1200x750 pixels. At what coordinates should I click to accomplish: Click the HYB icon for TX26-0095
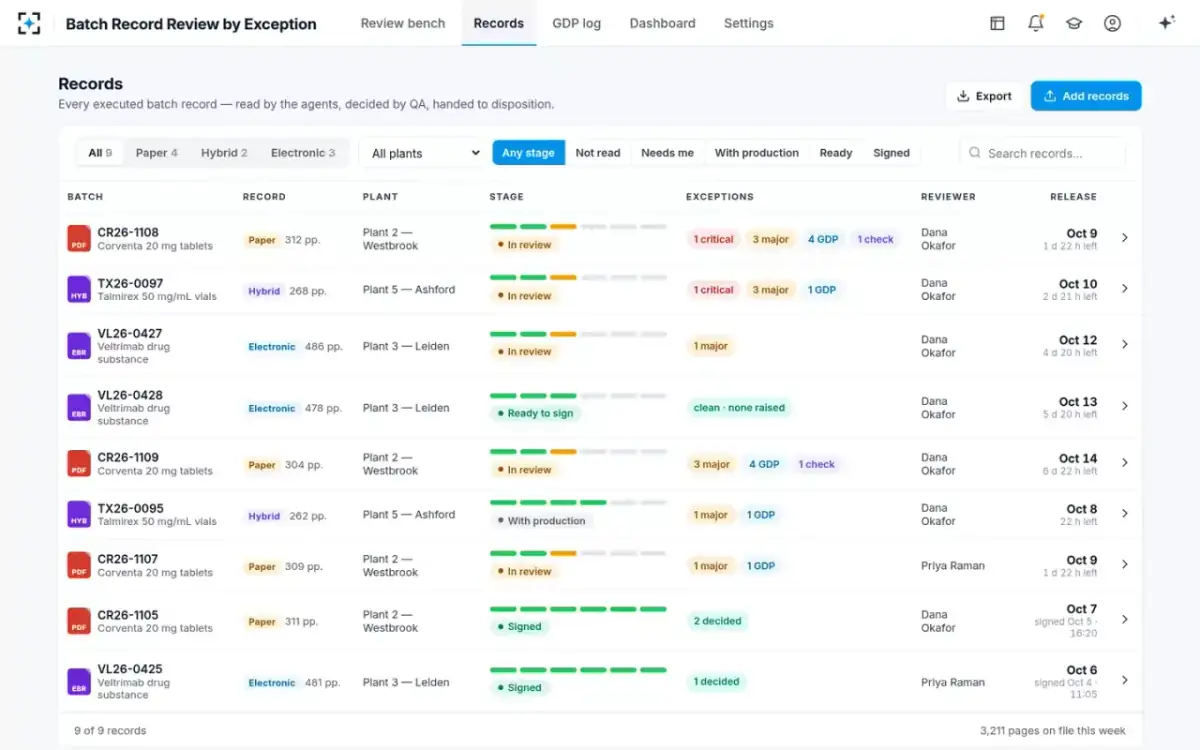79,515
